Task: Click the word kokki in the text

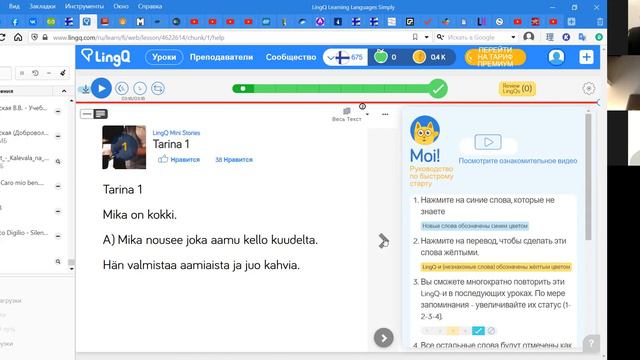Action: coord(160,215)
